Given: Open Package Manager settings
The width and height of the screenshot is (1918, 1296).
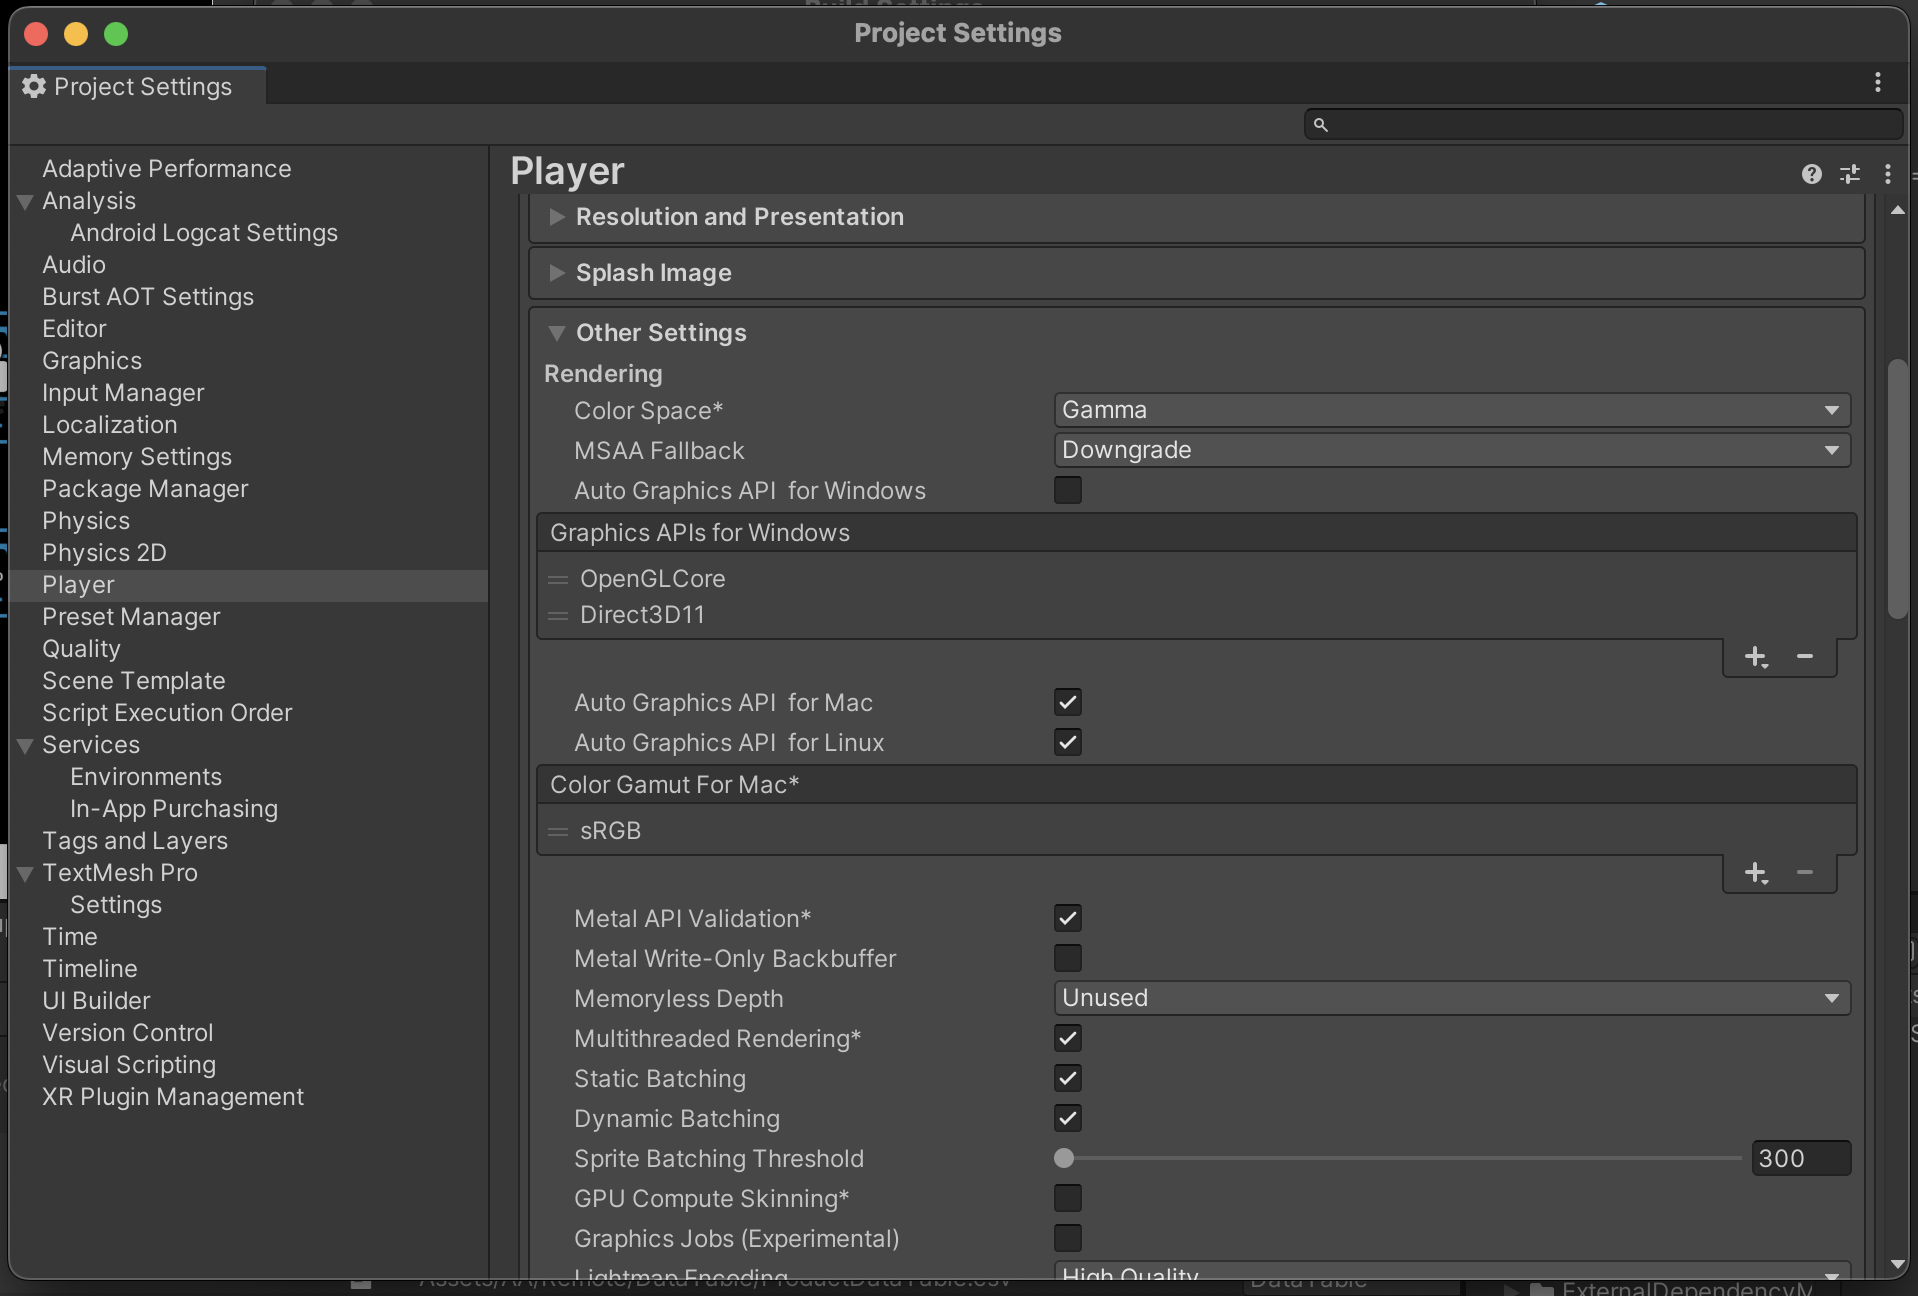Looking at the screenshot, I should [x=145, y=489].
